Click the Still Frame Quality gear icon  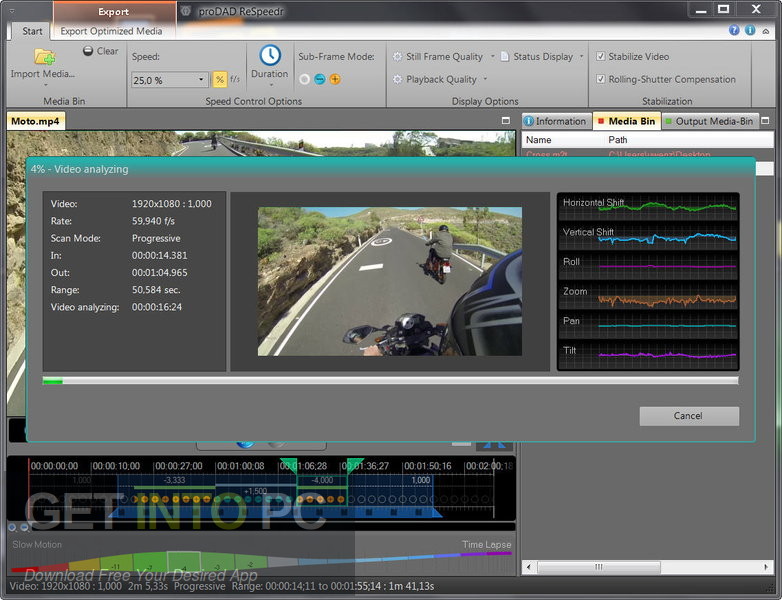(397, 56)
